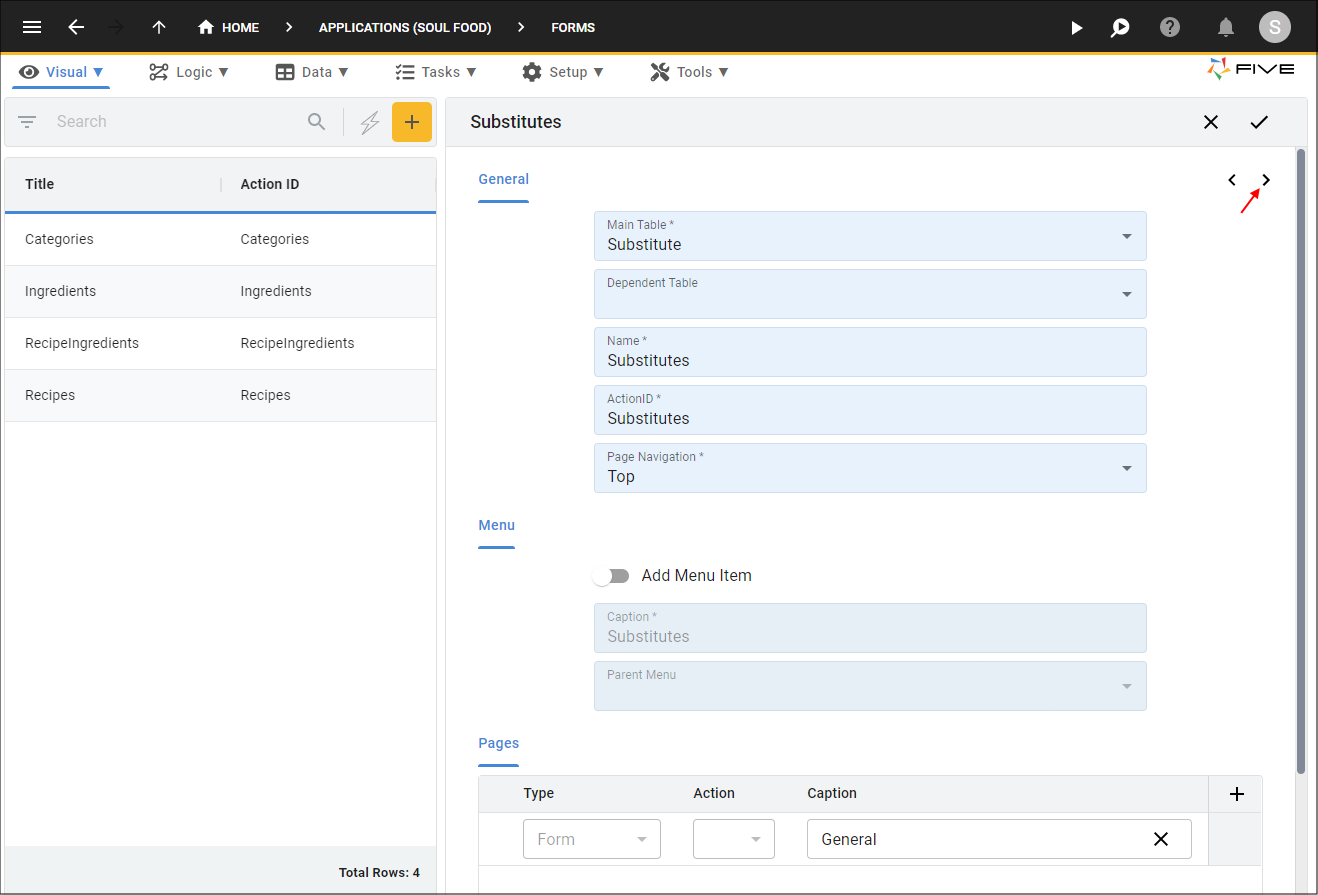Image resolution: width=1318 pixels, height=895 pixels.
Task: Select the Recipes form row
Action: pos(220,396)
